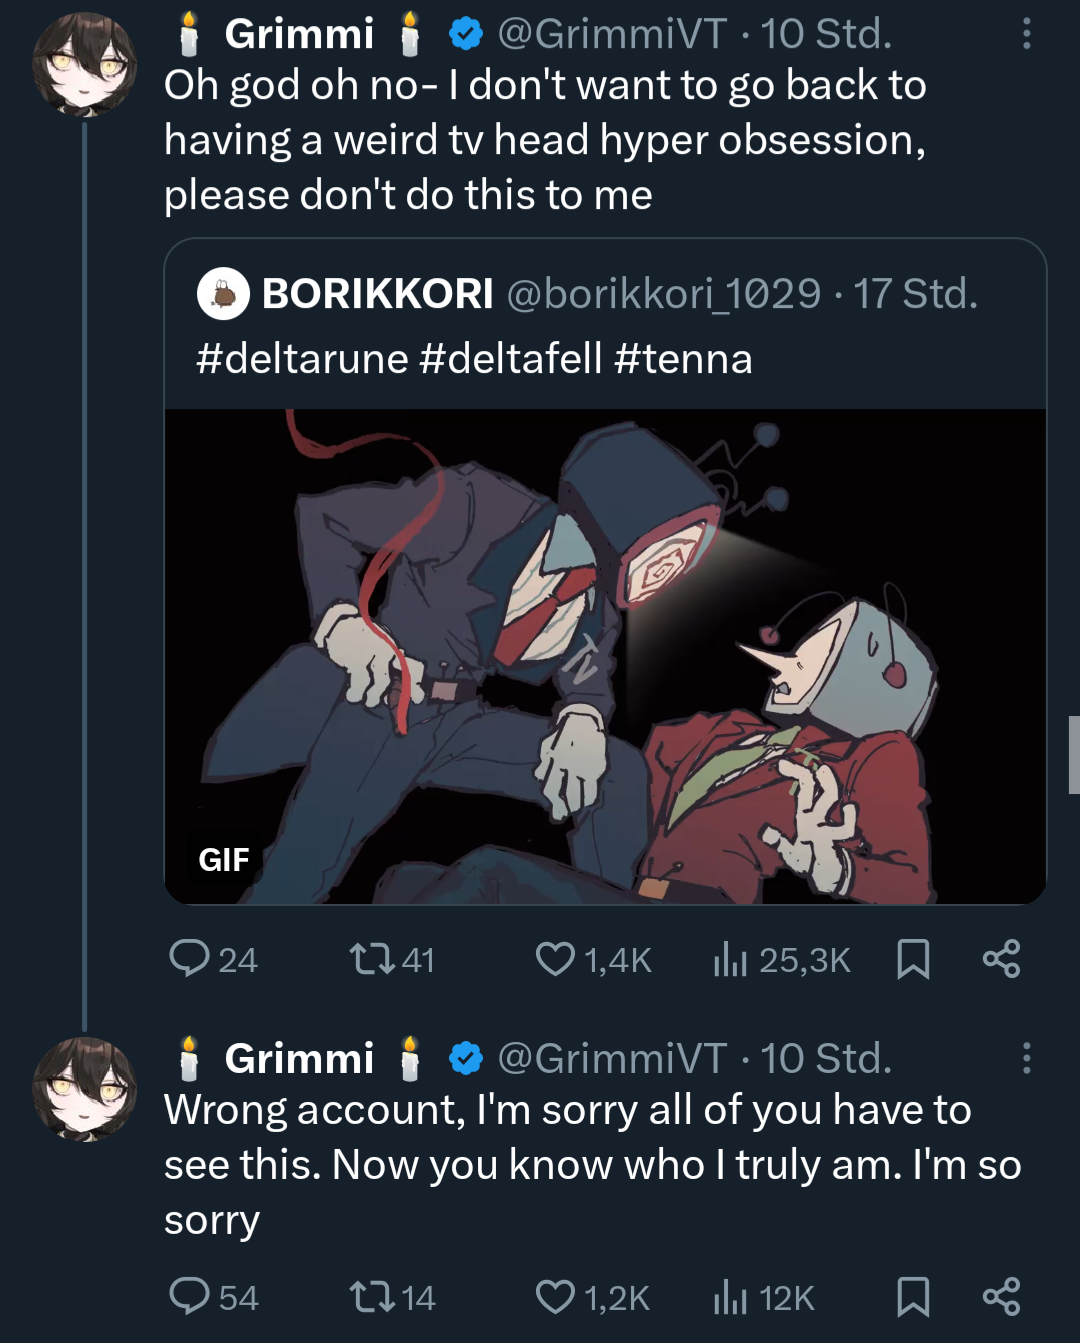Retweet the 'Wrong account' tweet
Viewport: 1080px width, 1343px height.
[x=371, y=1297]
